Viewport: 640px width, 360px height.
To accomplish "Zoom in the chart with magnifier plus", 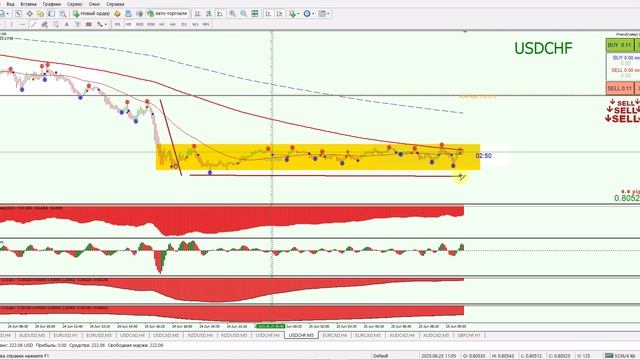I will coord(232,13).
